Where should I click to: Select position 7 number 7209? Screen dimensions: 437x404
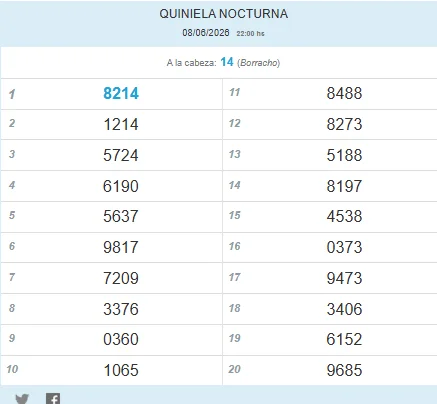121,278
